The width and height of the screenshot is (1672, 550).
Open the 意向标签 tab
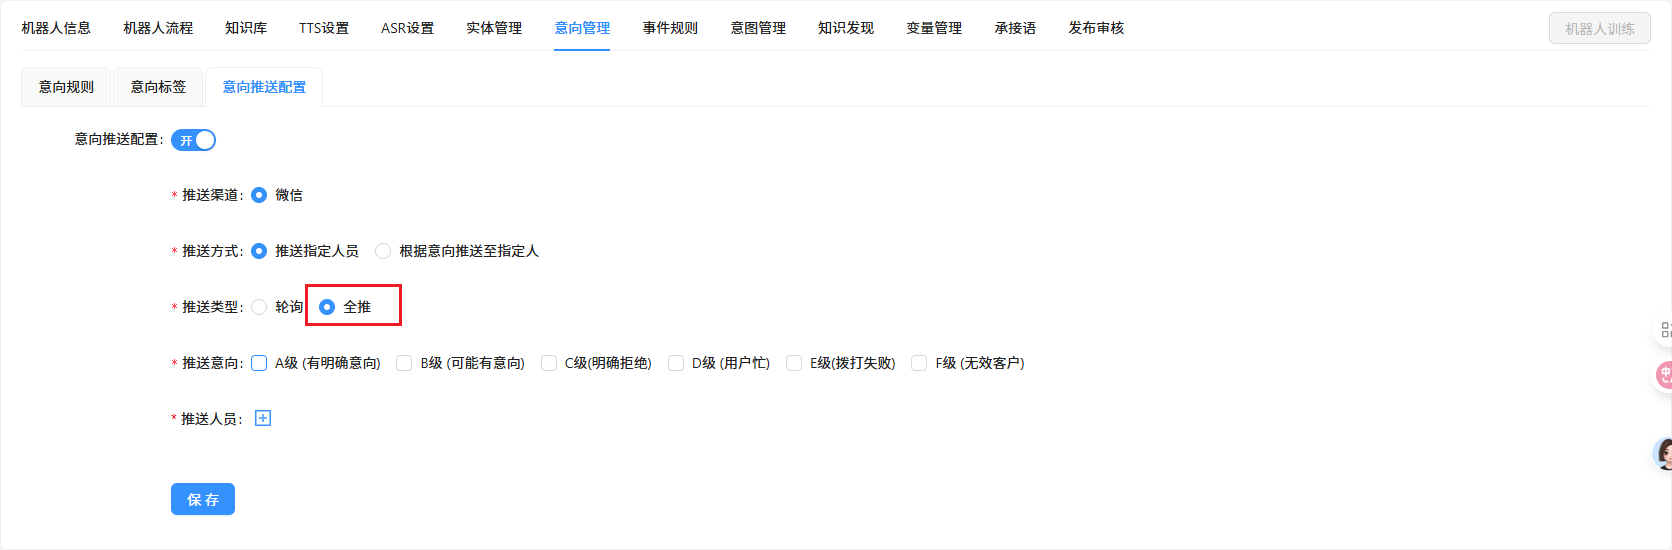click(158, 87)
